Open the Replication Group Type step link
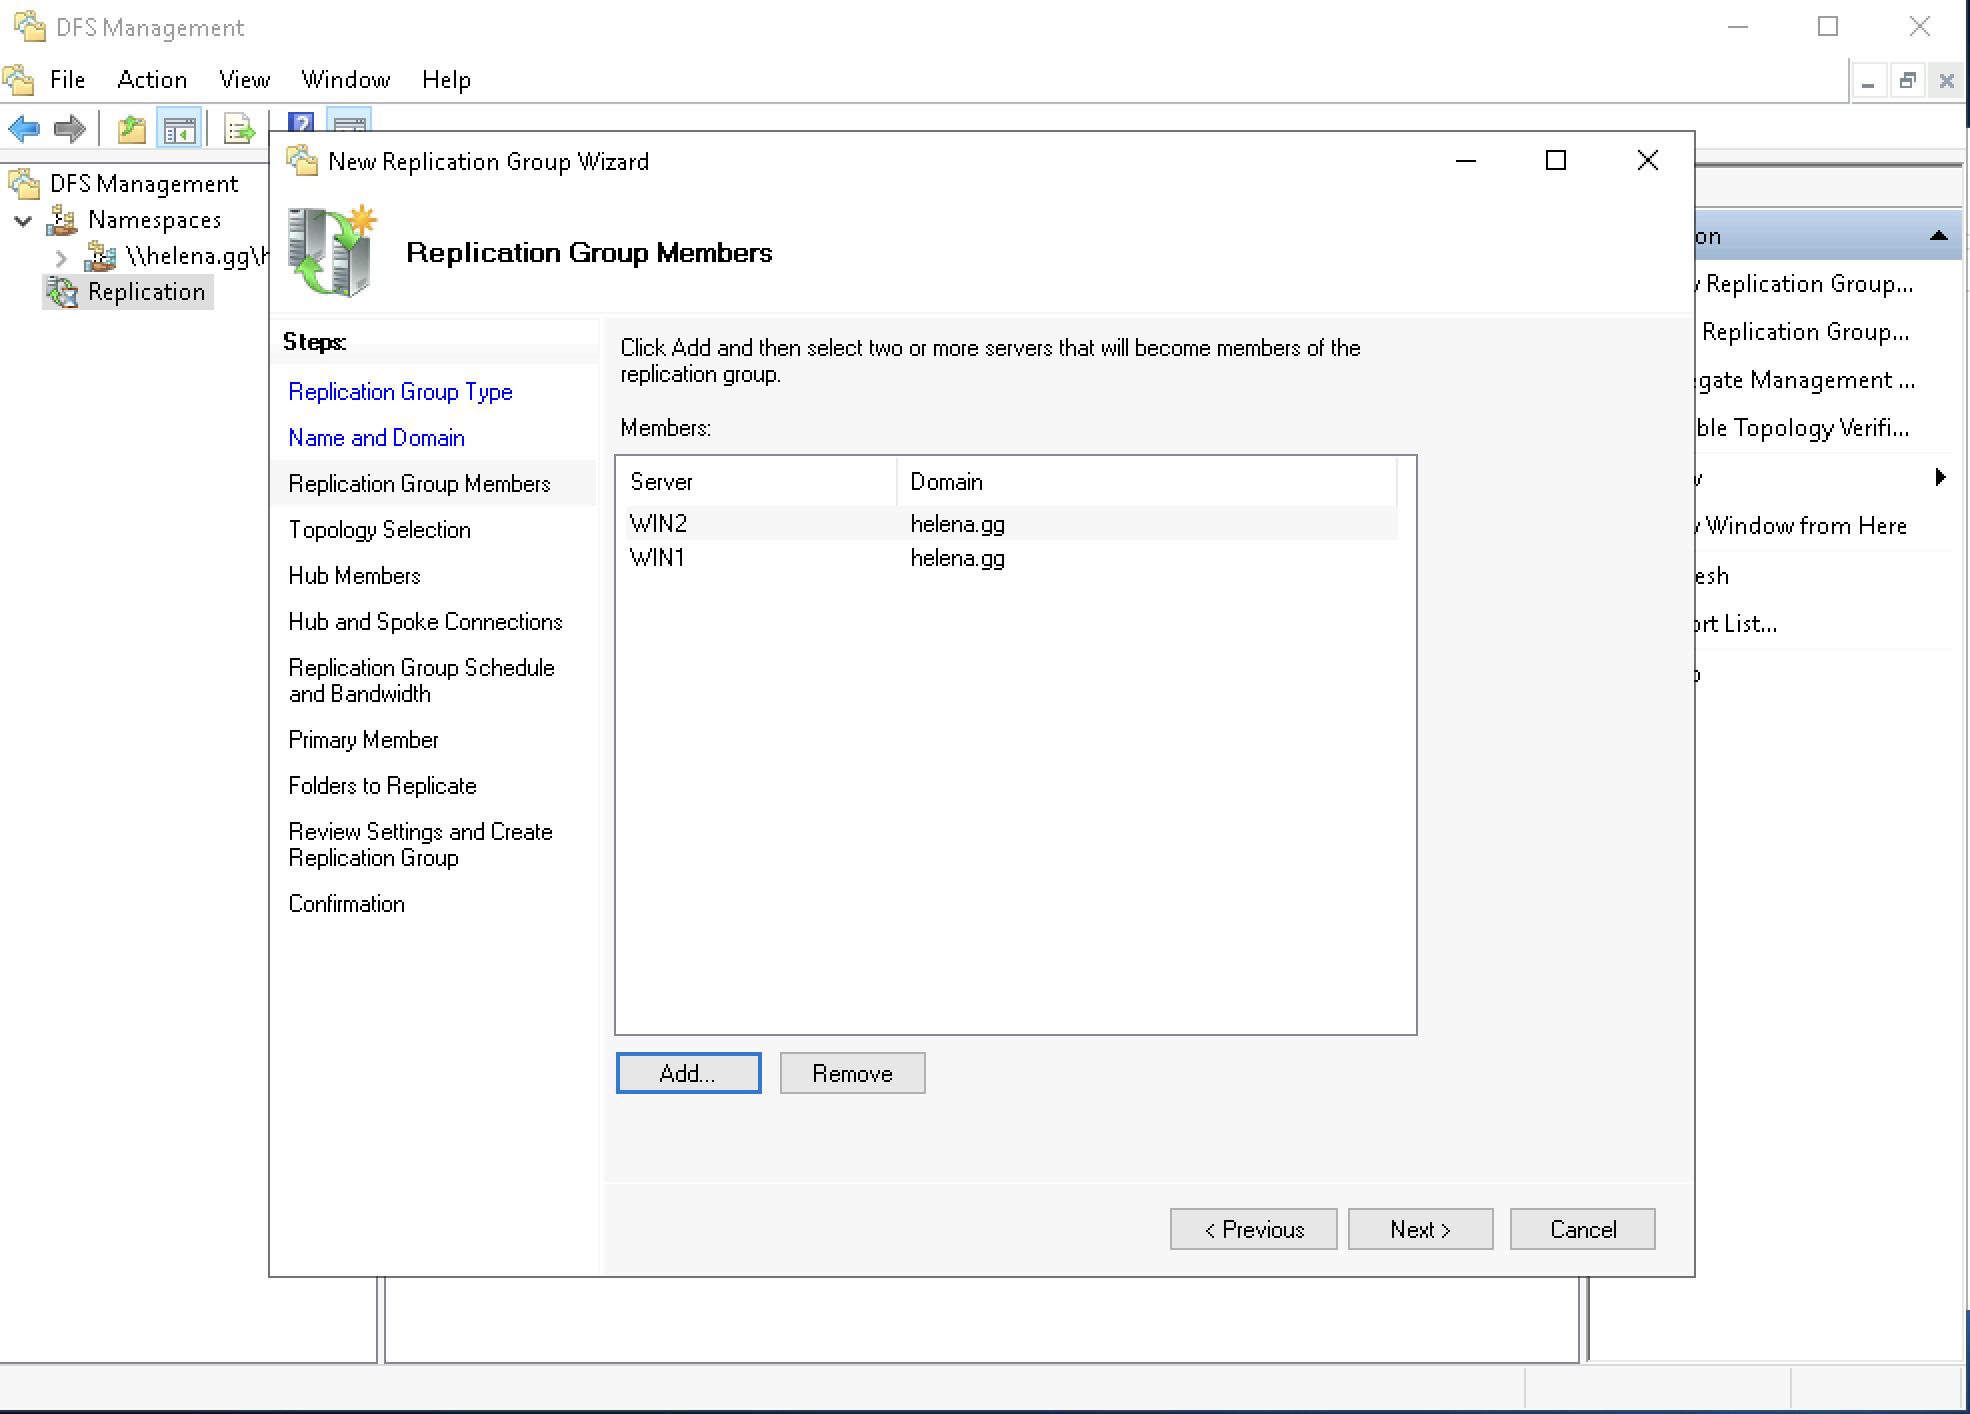Image resolution: width=1970 pixels, height=1414 pixels. [400, 392]
